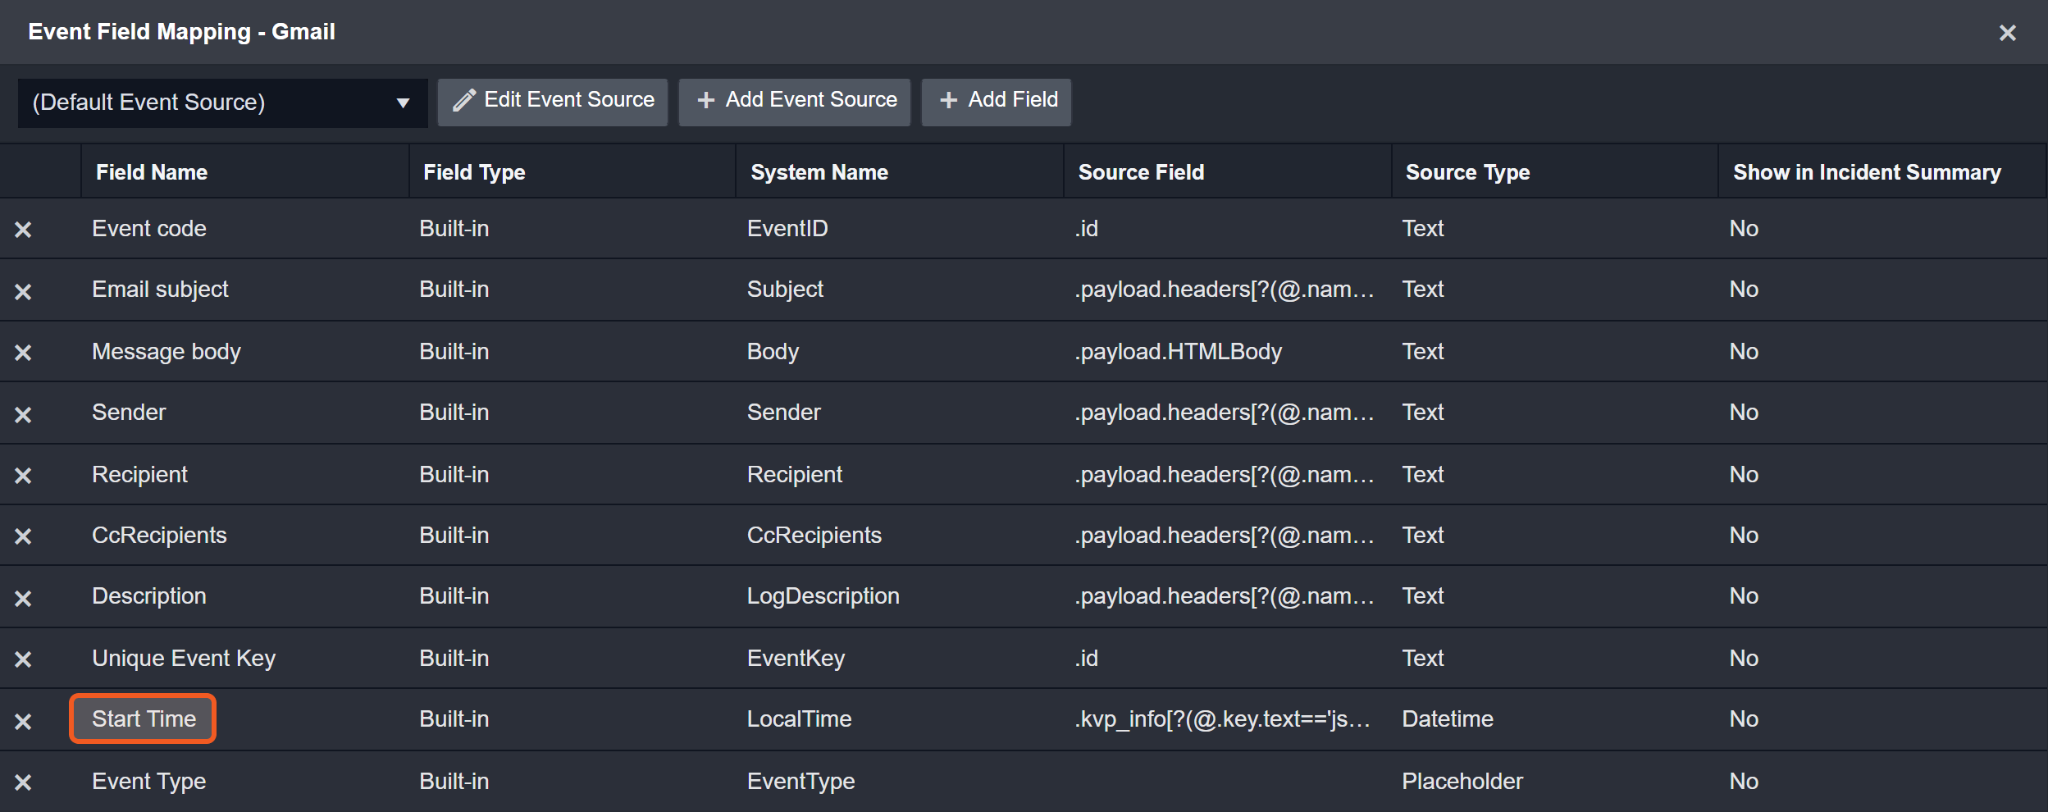Screen dimensions: 2048x812
Task: Close the Event Field Mapping dialog
Action: [2007, 33]
